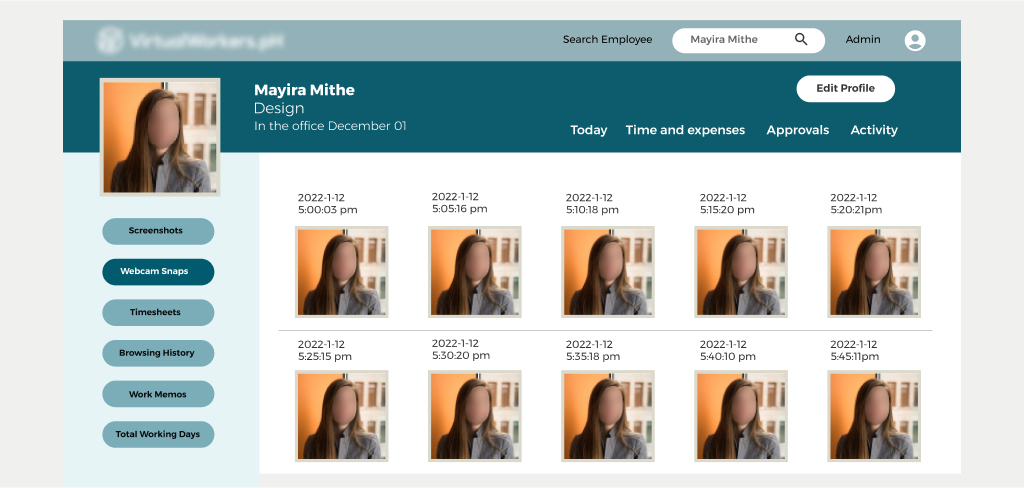The width and height of the screenshot is (1024, 488).
Task: Open the 5:30:20 pm webcam snapshot
Action: (x=475, y=416)
